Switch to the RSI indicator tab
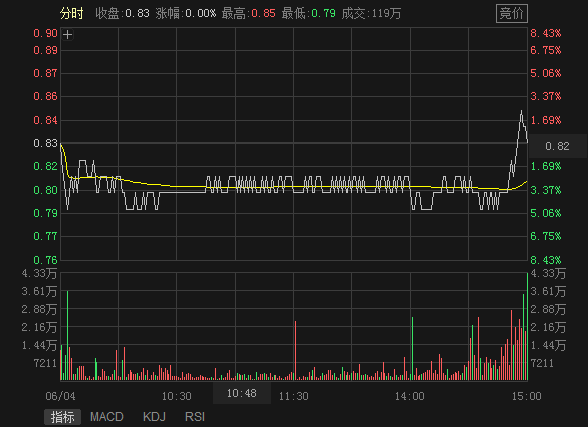The width and height of the screenshot is (588, 427). (195, 417)
